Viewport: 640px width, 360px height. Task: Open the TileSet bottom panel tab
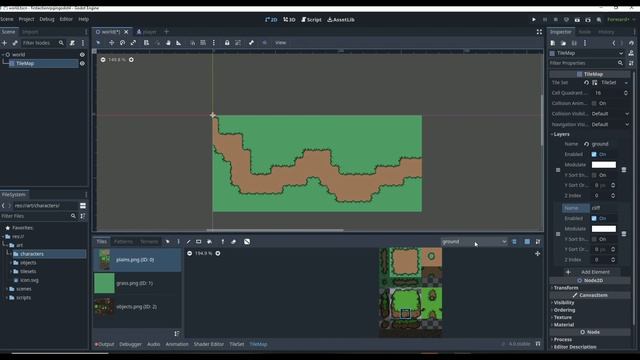[237, 344]
